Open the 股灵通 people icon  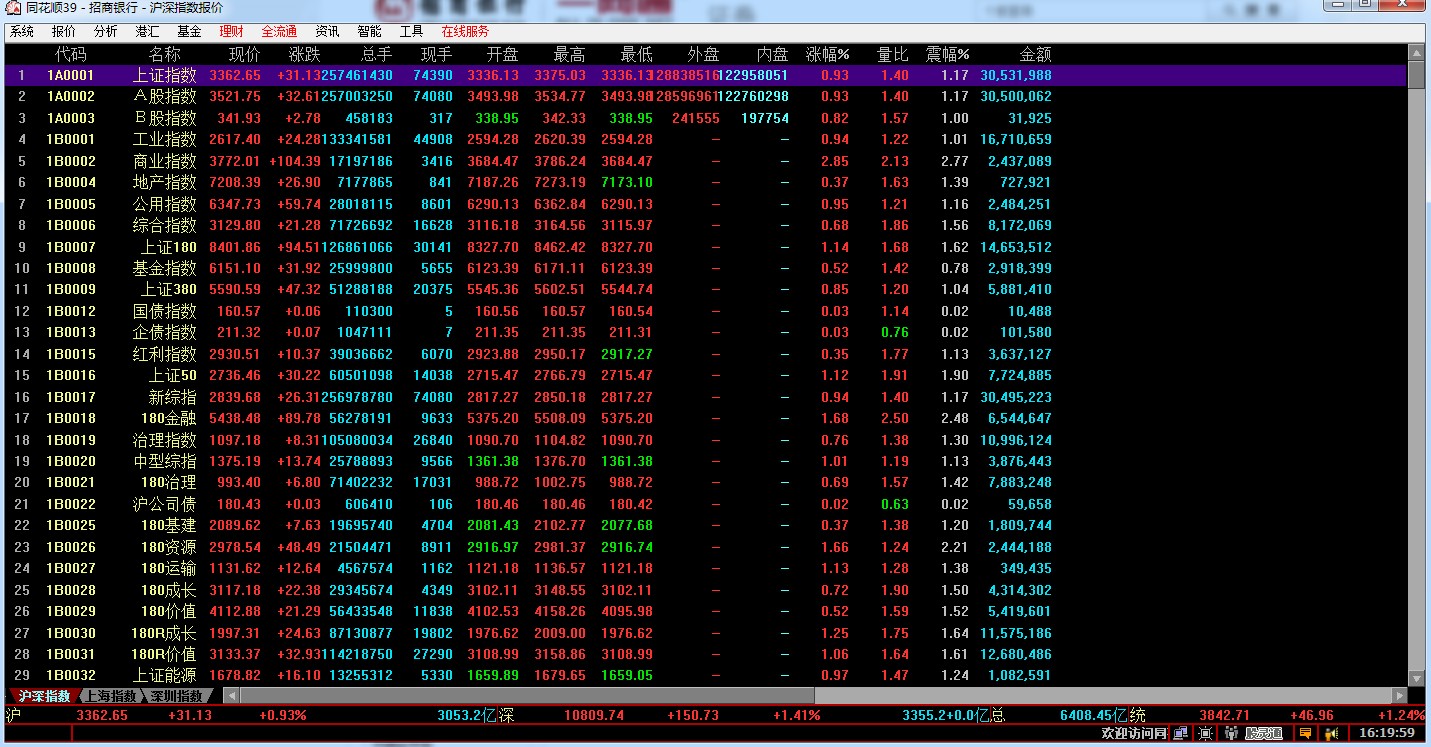(x=1230, y=734)
